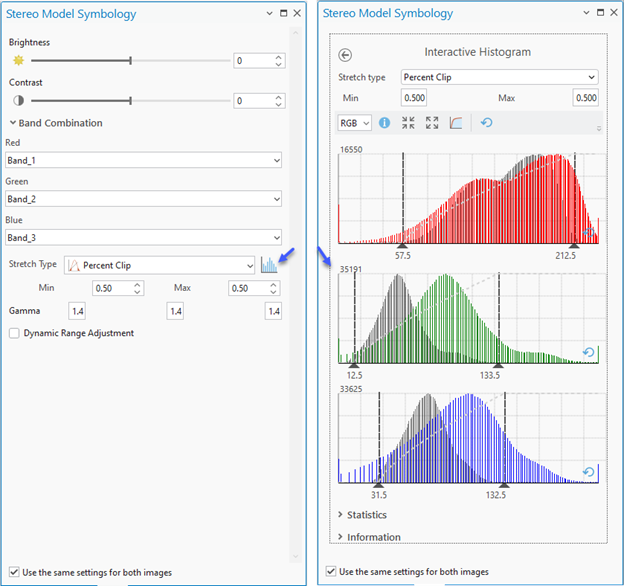Reset the green band histogram
The width and height of the screenshot is (624, 586).
pyautogui.click(x=588, y=352)
